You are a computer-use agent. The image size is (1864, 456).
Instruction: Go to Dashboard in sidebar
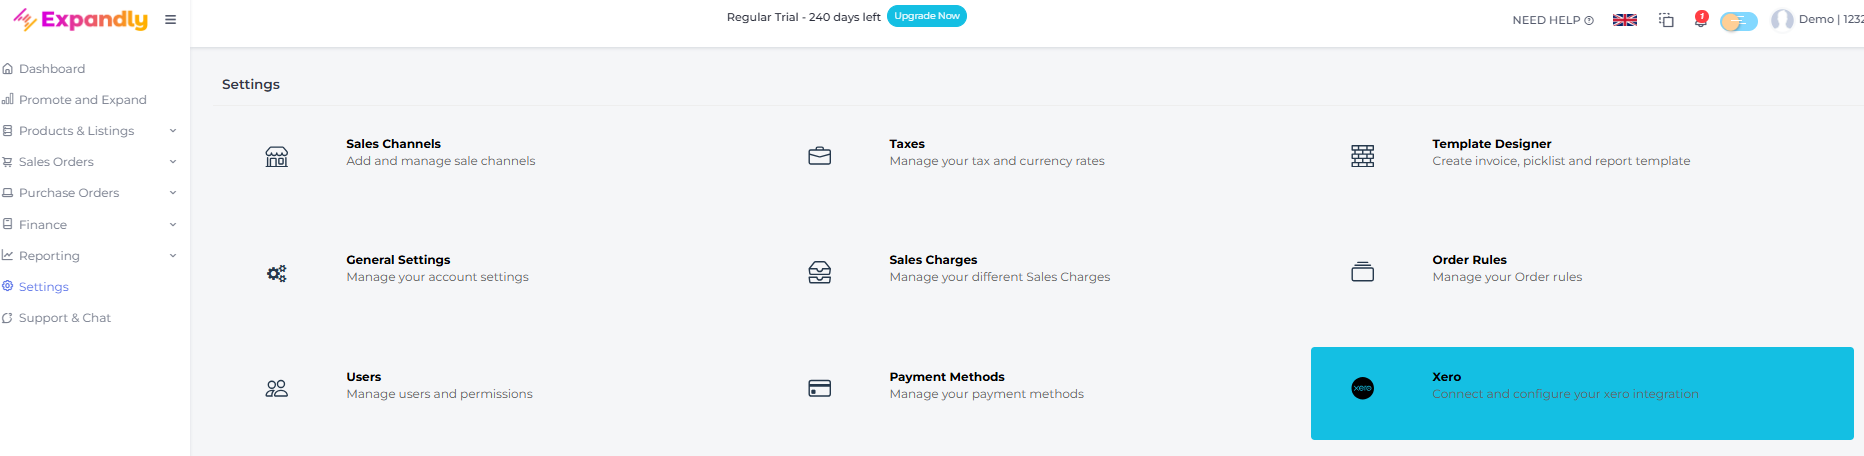(52, 69)
